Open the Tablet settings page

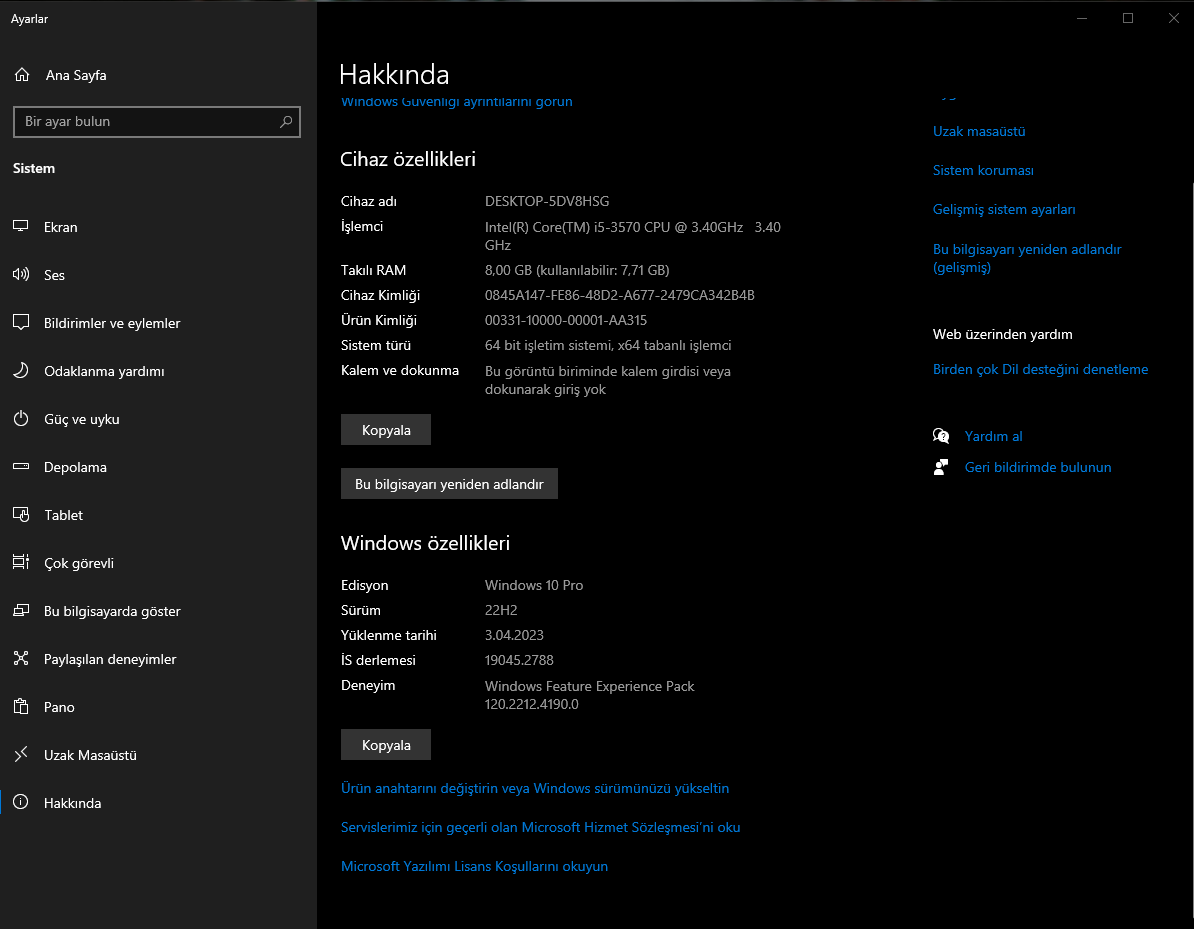[x=63, y=515]
